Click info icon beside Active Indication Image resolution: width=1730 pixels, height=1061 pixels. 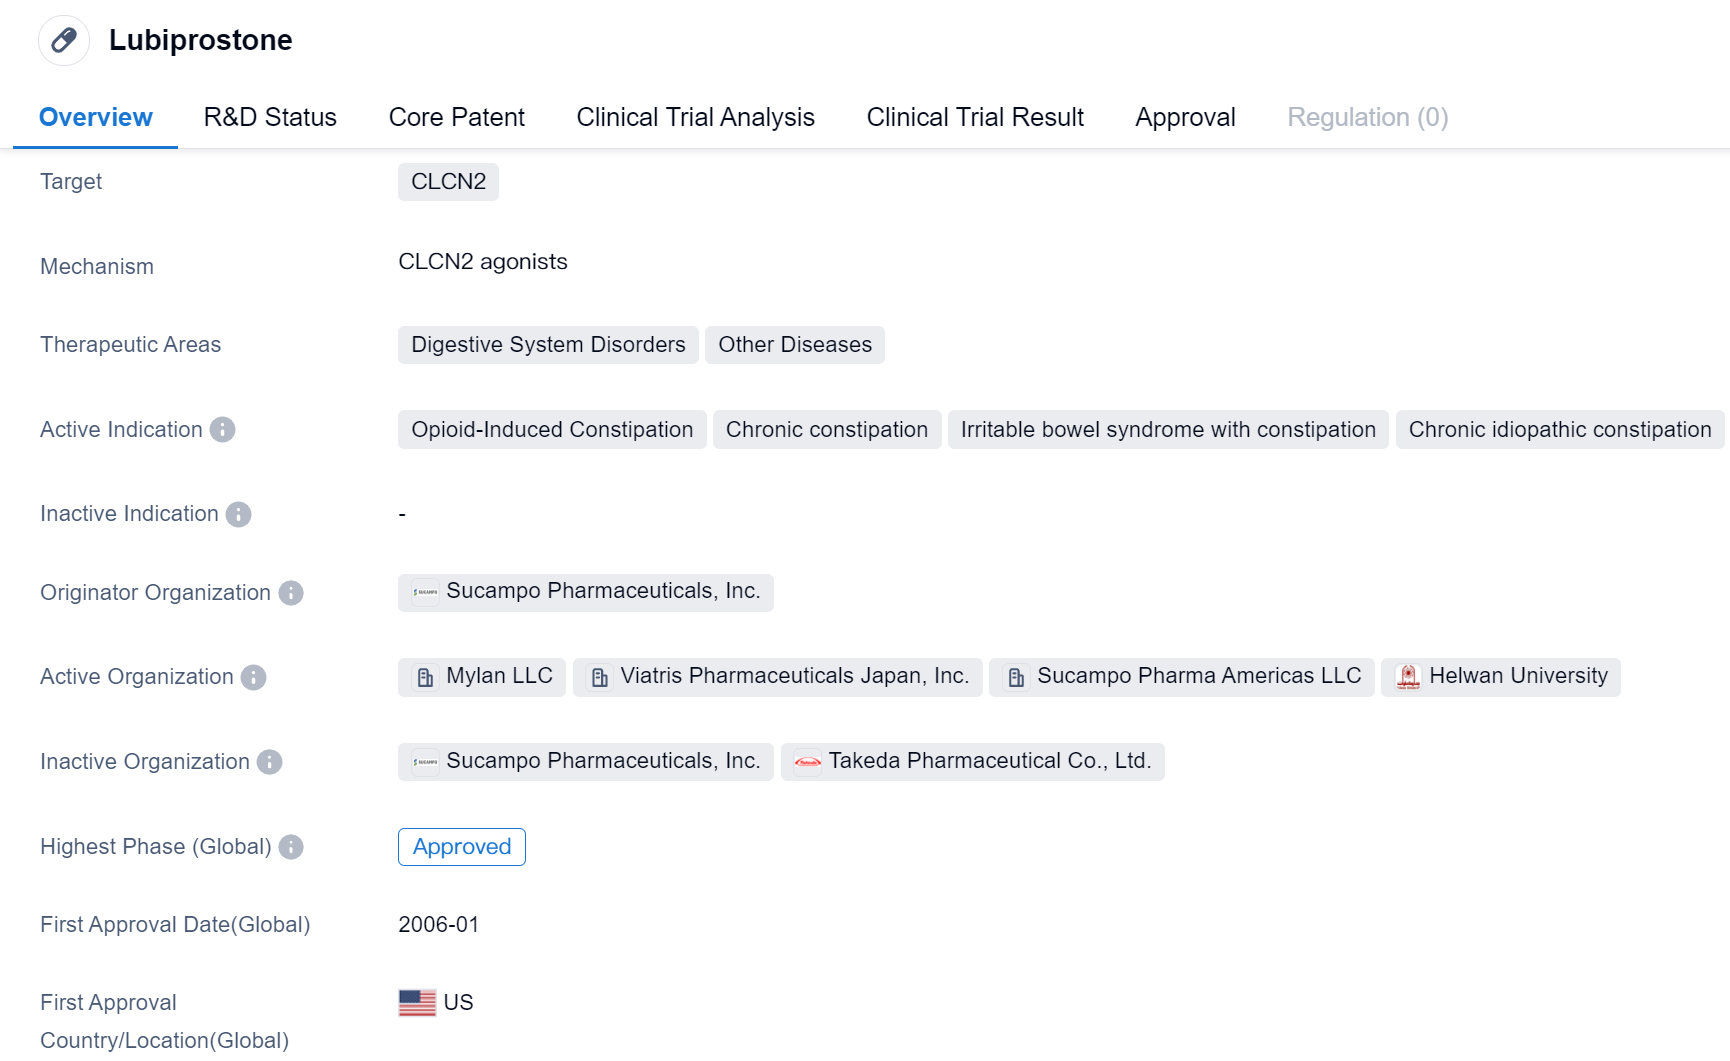(222, 430)
